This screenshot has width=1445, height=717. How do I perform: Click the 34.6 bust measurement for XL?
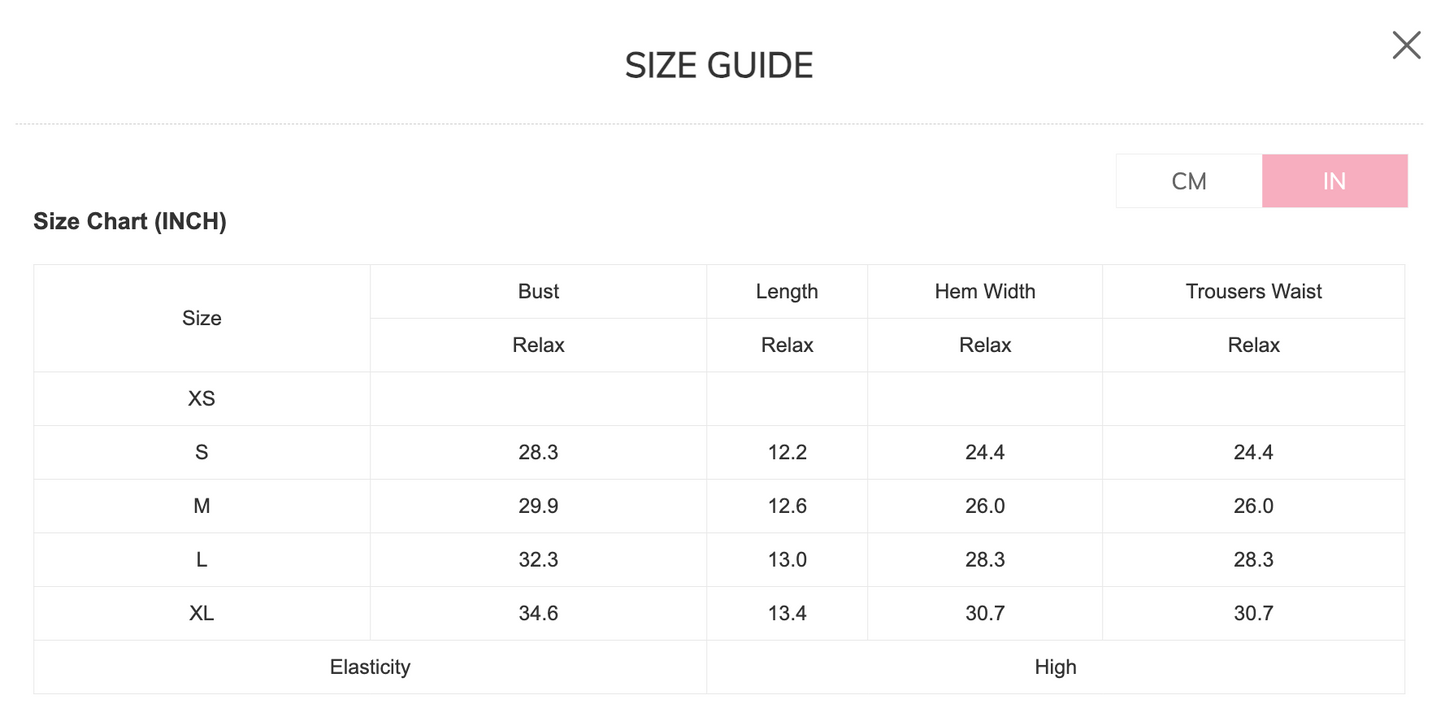[x=538, y=613]
